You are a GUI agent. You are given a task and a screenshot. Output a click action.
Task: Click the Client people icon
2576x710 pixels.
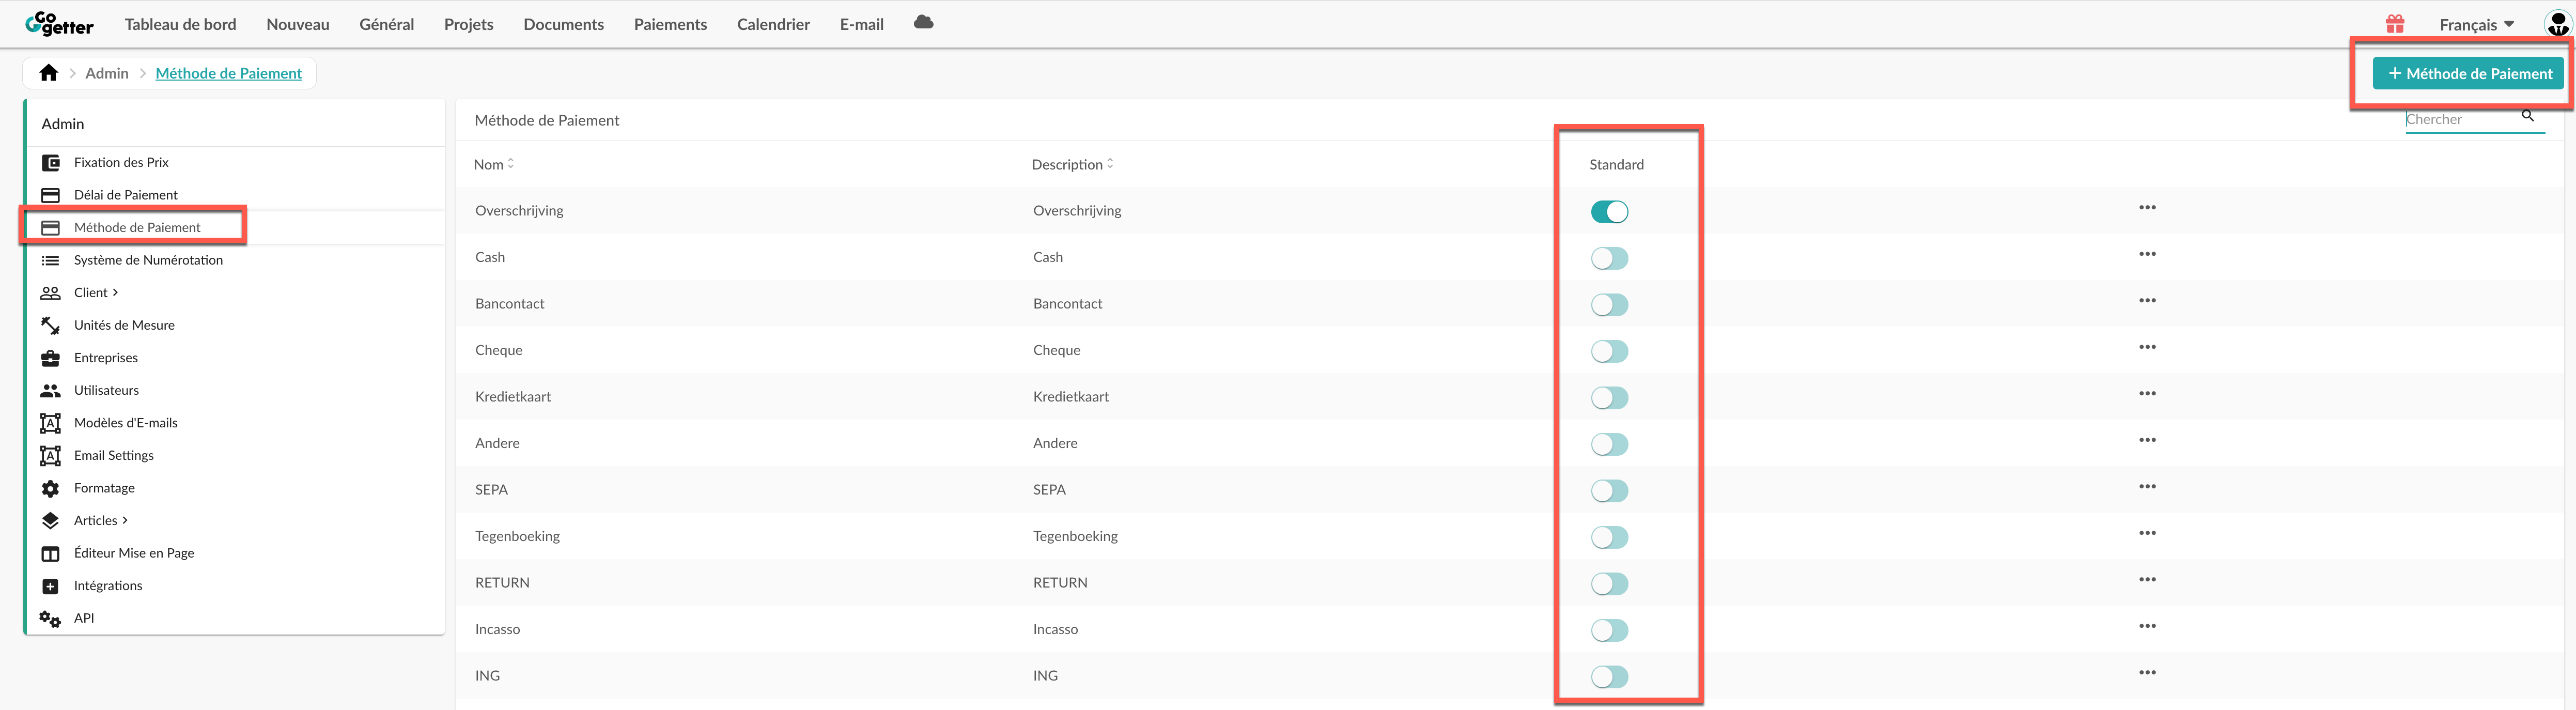click(50, 293)
